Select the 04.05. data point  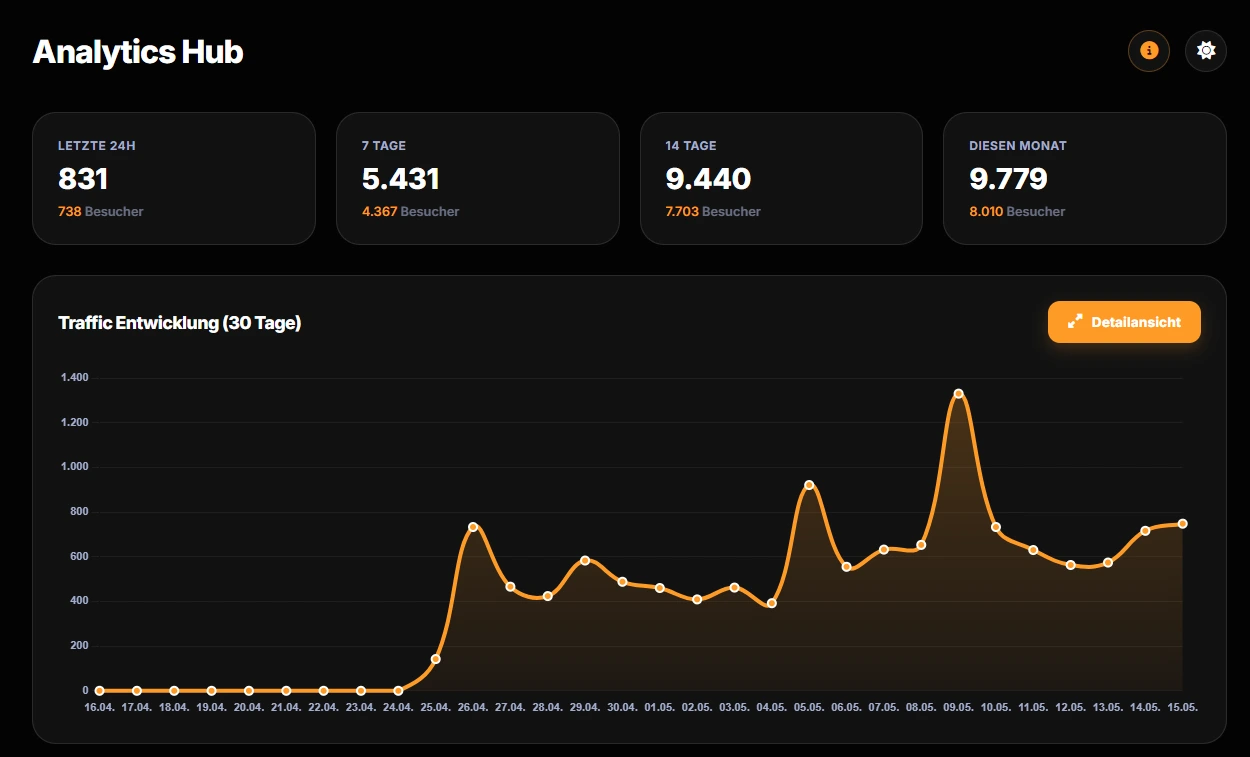(771, 603)
